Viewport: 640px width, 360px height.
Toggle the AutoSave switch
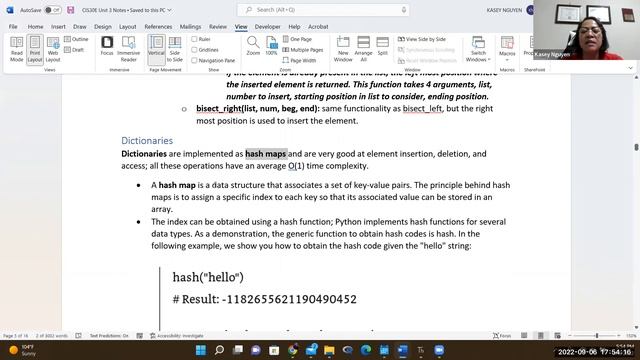(53, 10)
